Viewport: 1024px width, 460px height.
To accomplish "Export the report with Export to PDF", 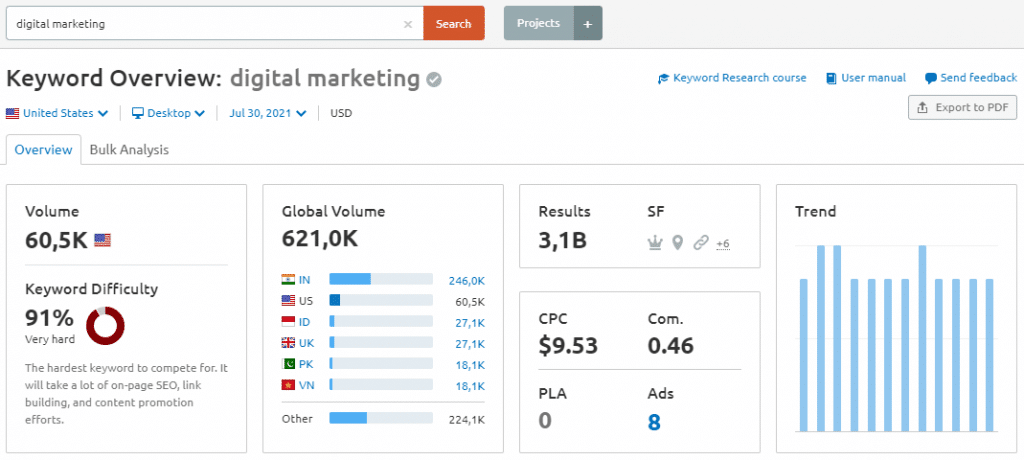I will pyautogui.click(x=963, y=107).
